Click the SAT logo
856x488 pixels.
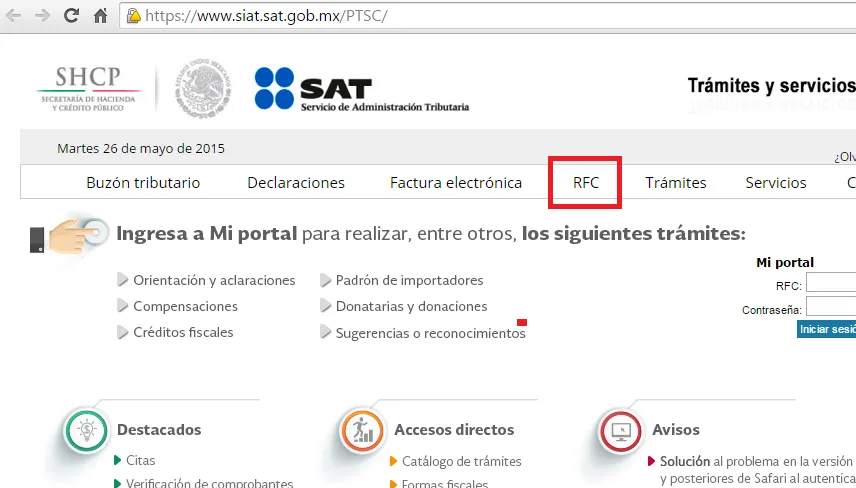click(x=361, y=89)
